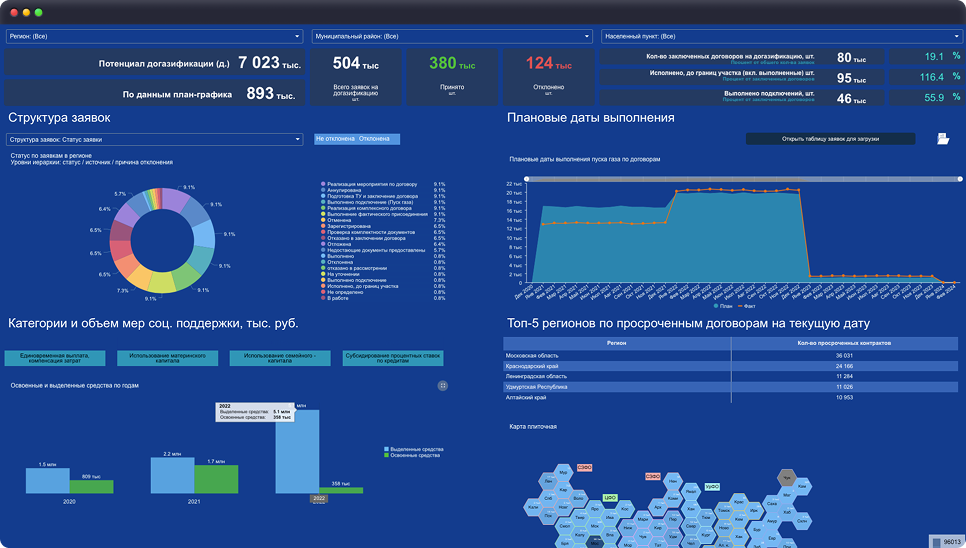The image size is (966, 548).
Task: Choose Использование семейного капитала category
Action: pos(280,358)
